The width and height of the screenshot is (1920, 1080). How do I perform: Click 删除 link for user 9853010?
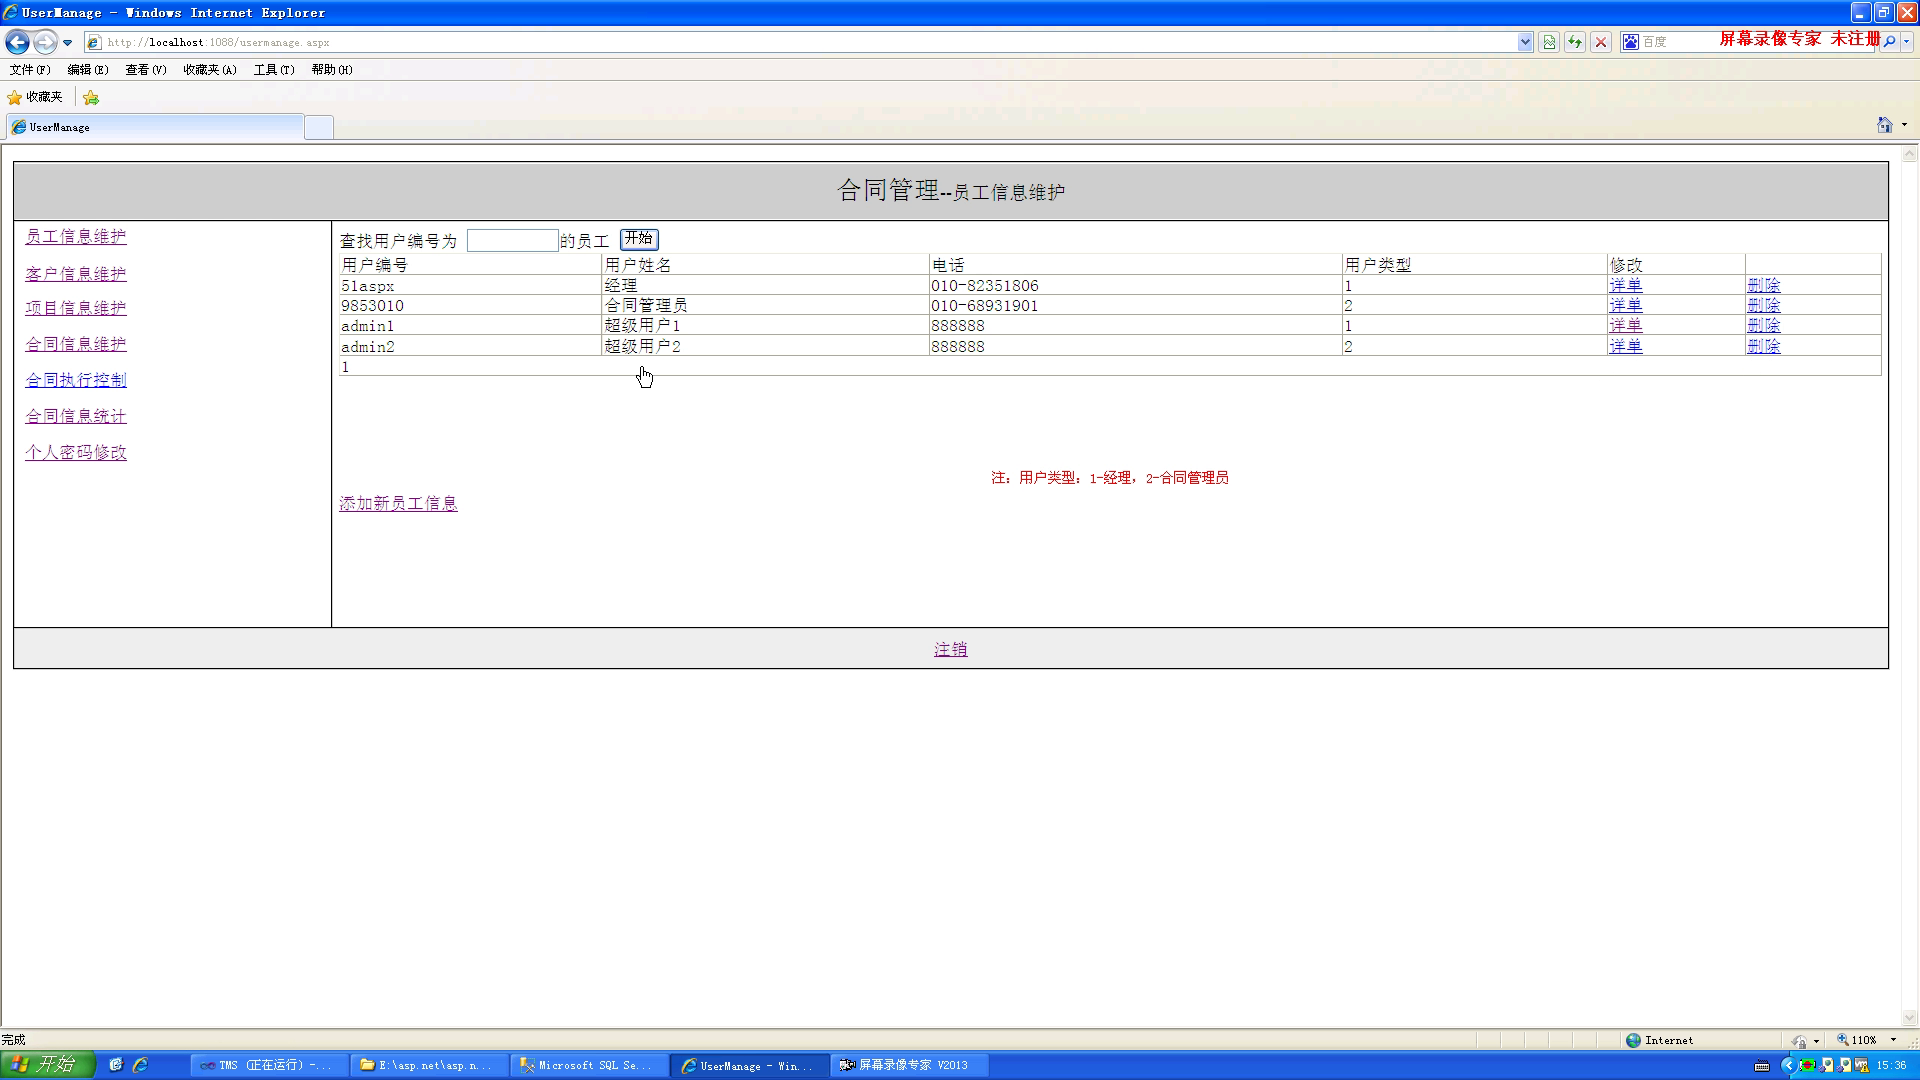[1763, 305]
